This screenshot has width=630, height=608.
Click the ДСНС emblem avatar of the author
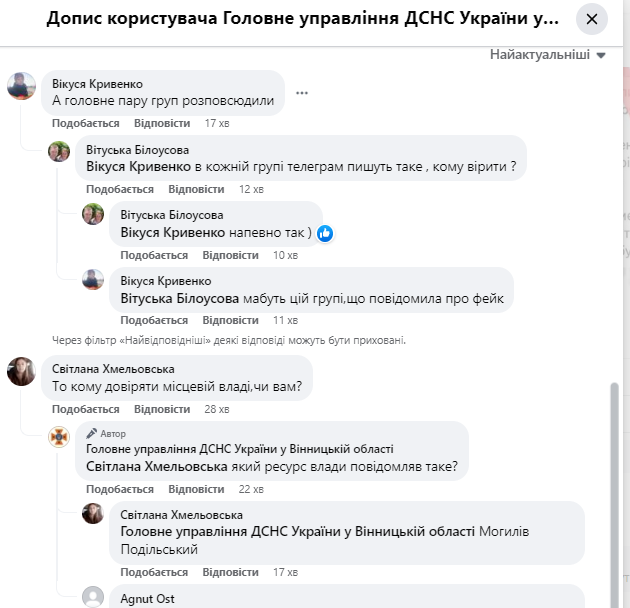(x=60, y=437)
